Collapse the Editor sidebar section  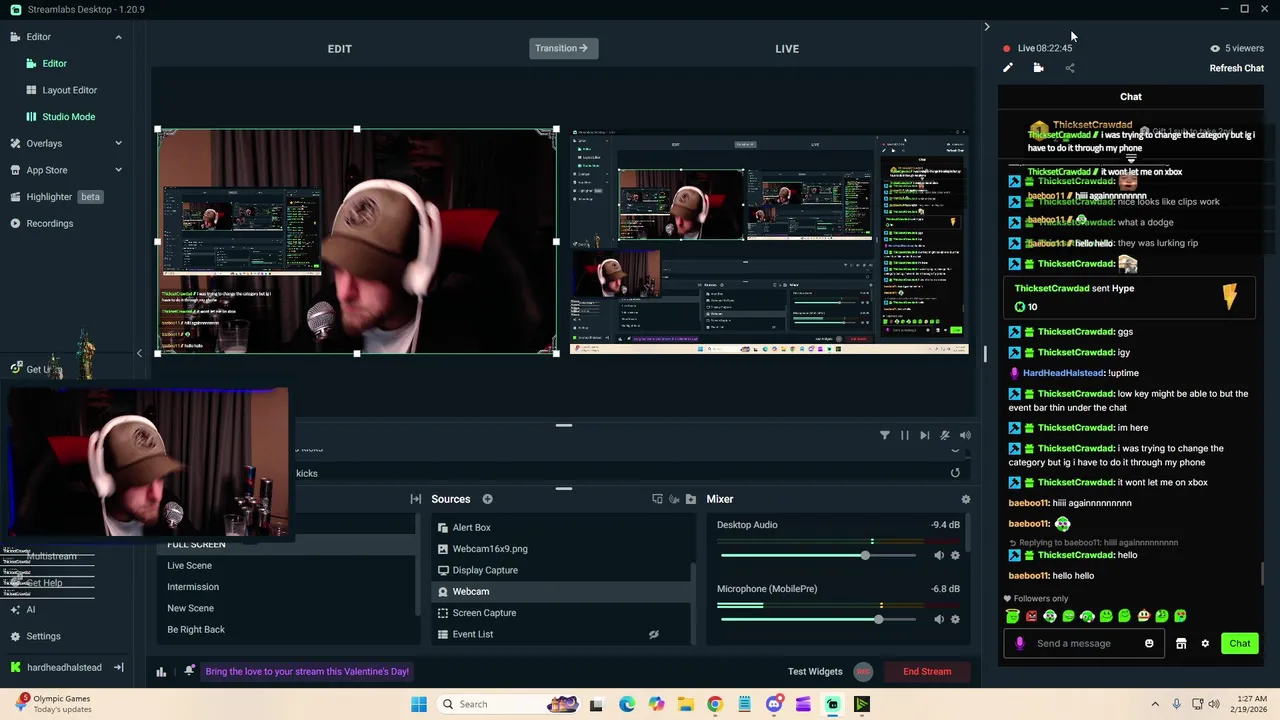[x=118, y=37]
